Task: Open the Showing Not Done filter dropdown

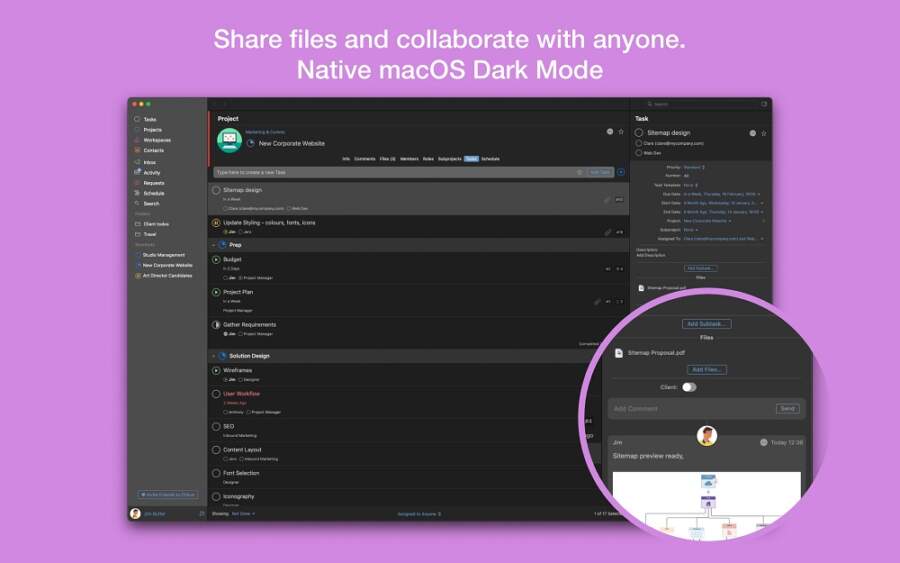Action: pos(243,514)
